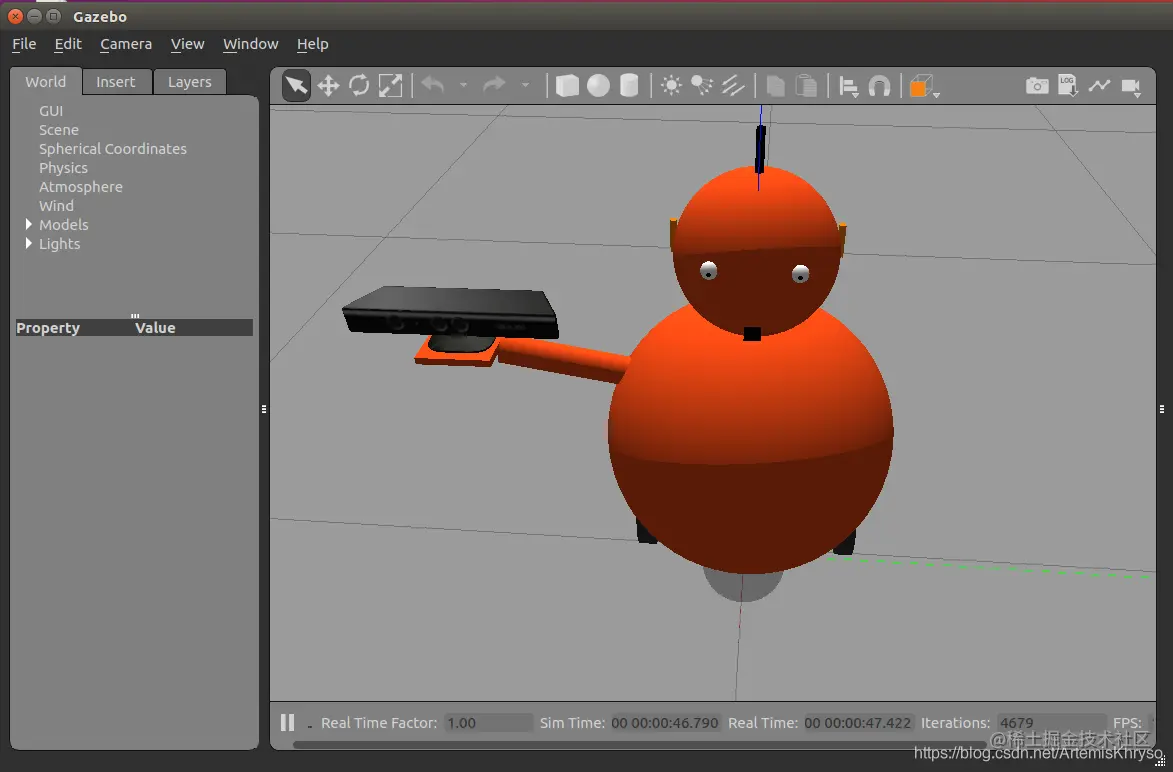Toggle the snap magnet tool
The image size is (1173, 772).
pyautogui.click(x=879, y=87)
